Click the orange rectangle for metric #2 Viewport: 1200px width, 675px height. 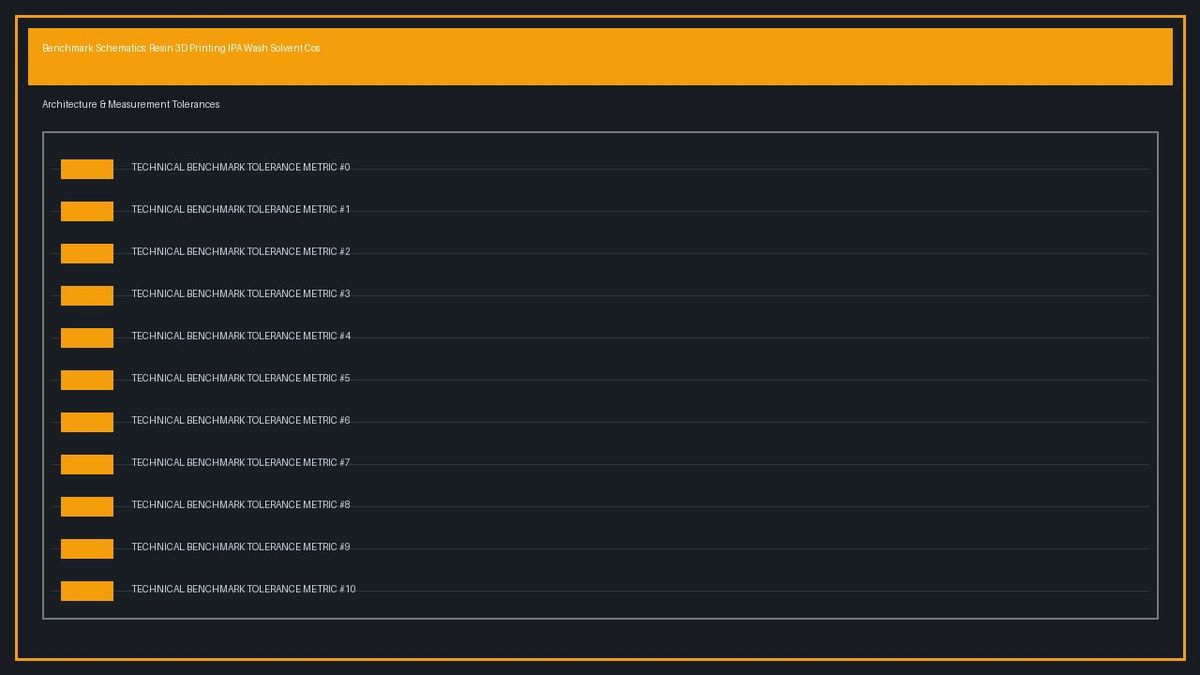(x=87, y=253)
